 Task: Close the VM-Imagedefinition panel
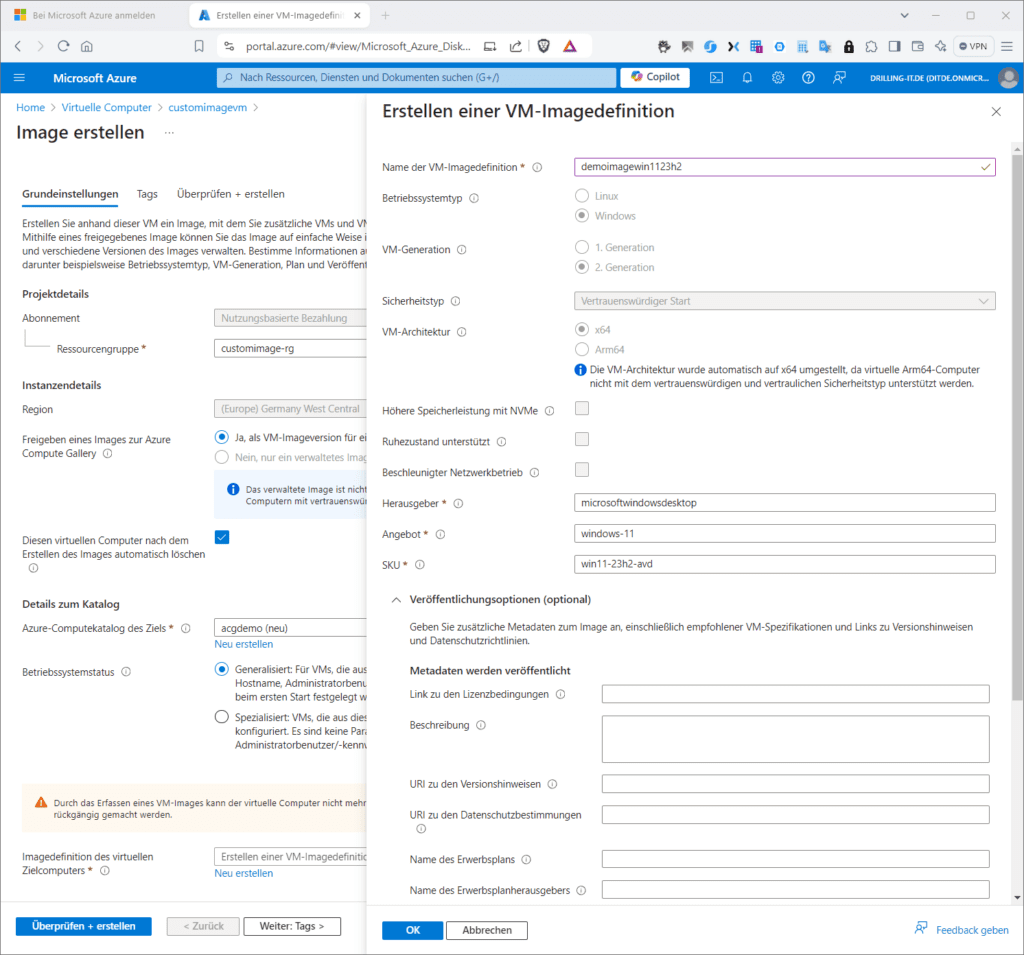pos(996,112)
